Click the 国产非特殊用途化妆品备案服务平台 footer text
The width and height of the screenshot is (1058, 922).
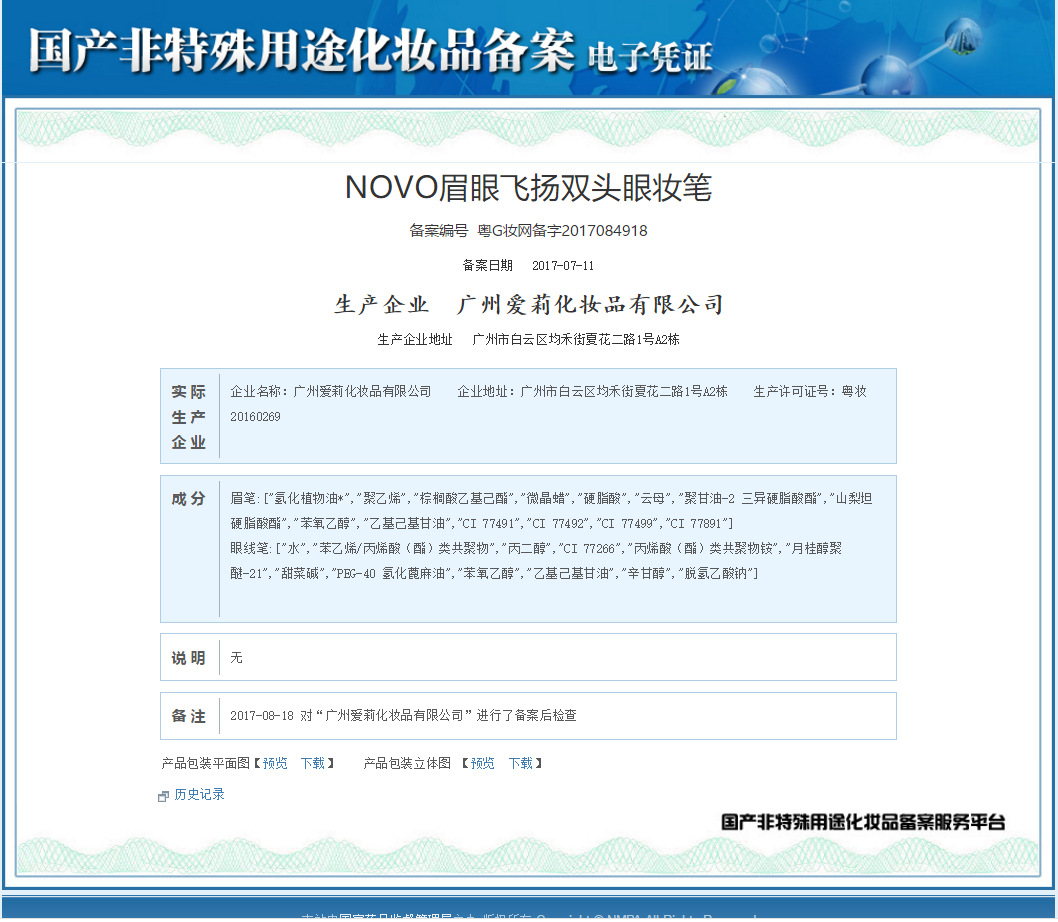863,822
